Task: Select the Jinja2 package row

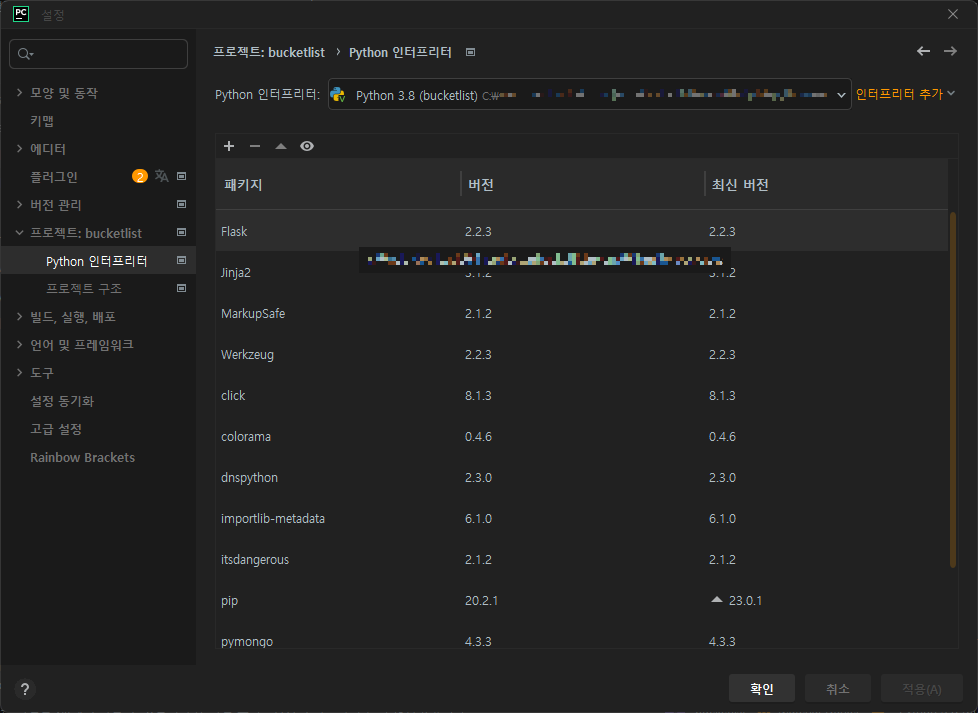Action: [581, 273]
